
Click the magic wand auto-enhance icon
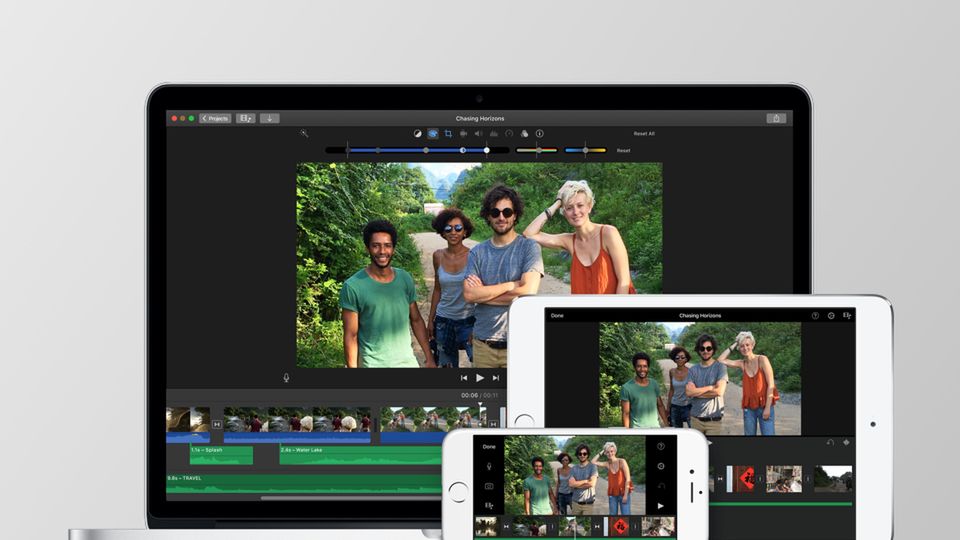pos(304,133)
